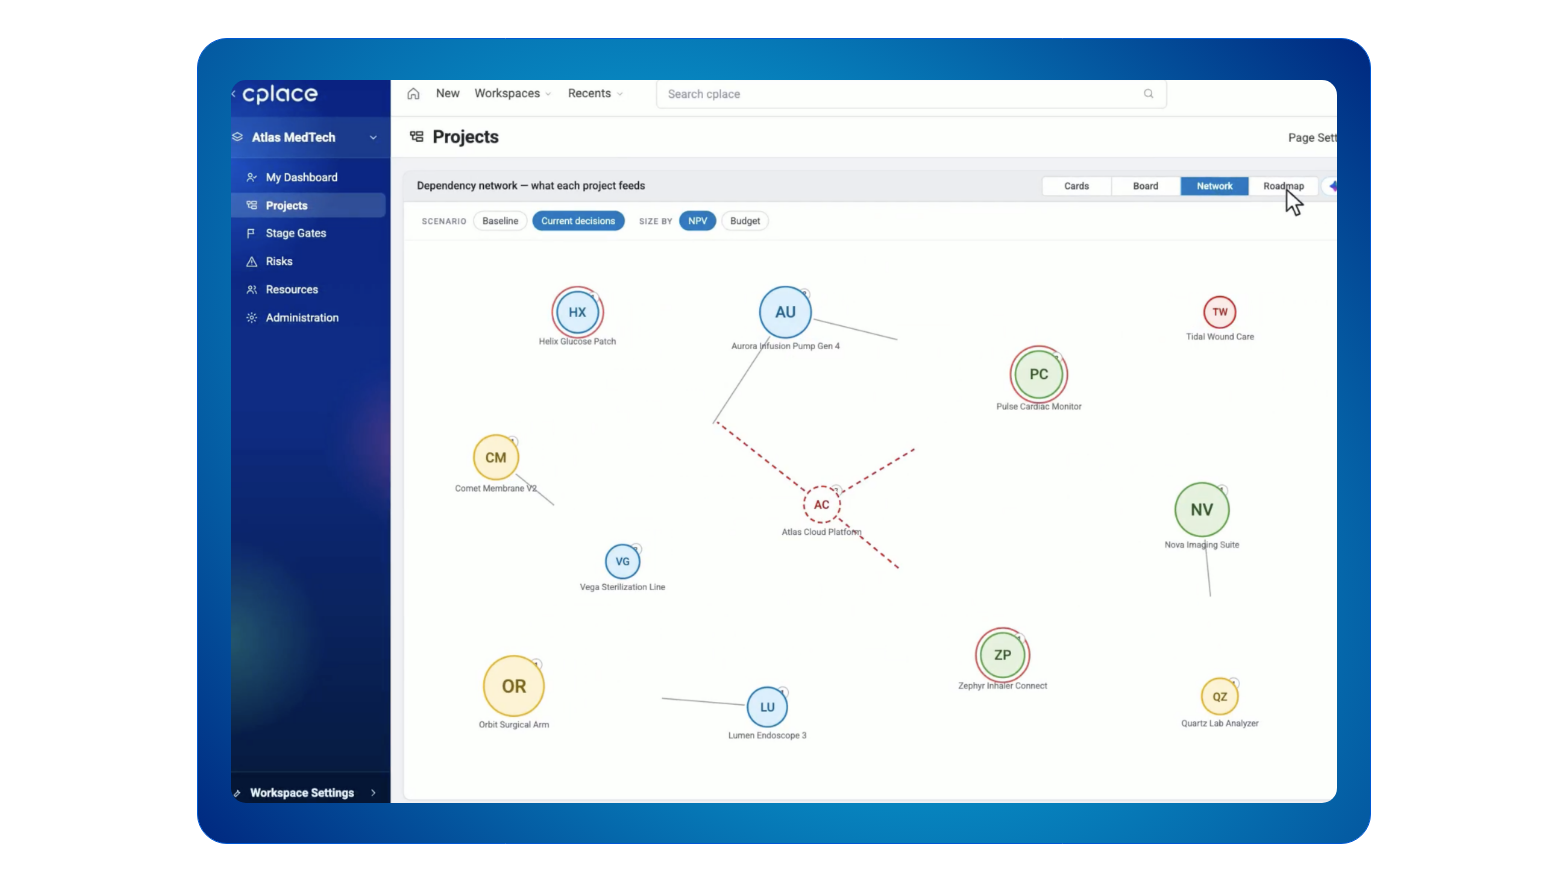Select Current decisions scenario
Viewport: 1568px width, 882px height.
[x=578, y=221]
